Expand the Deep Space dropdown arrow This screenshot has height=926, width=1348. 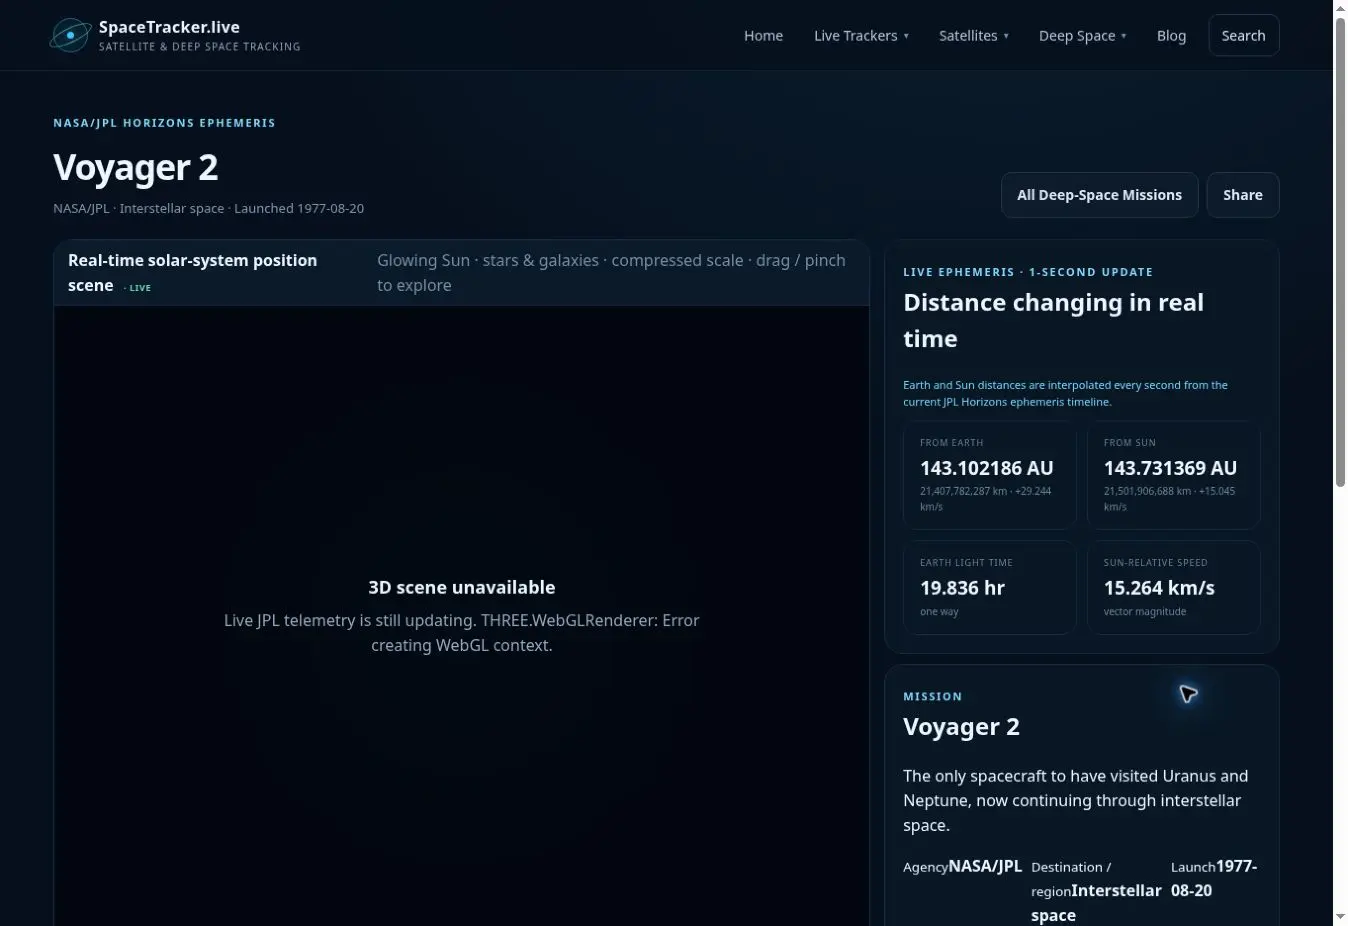(x=1123, y=36)
